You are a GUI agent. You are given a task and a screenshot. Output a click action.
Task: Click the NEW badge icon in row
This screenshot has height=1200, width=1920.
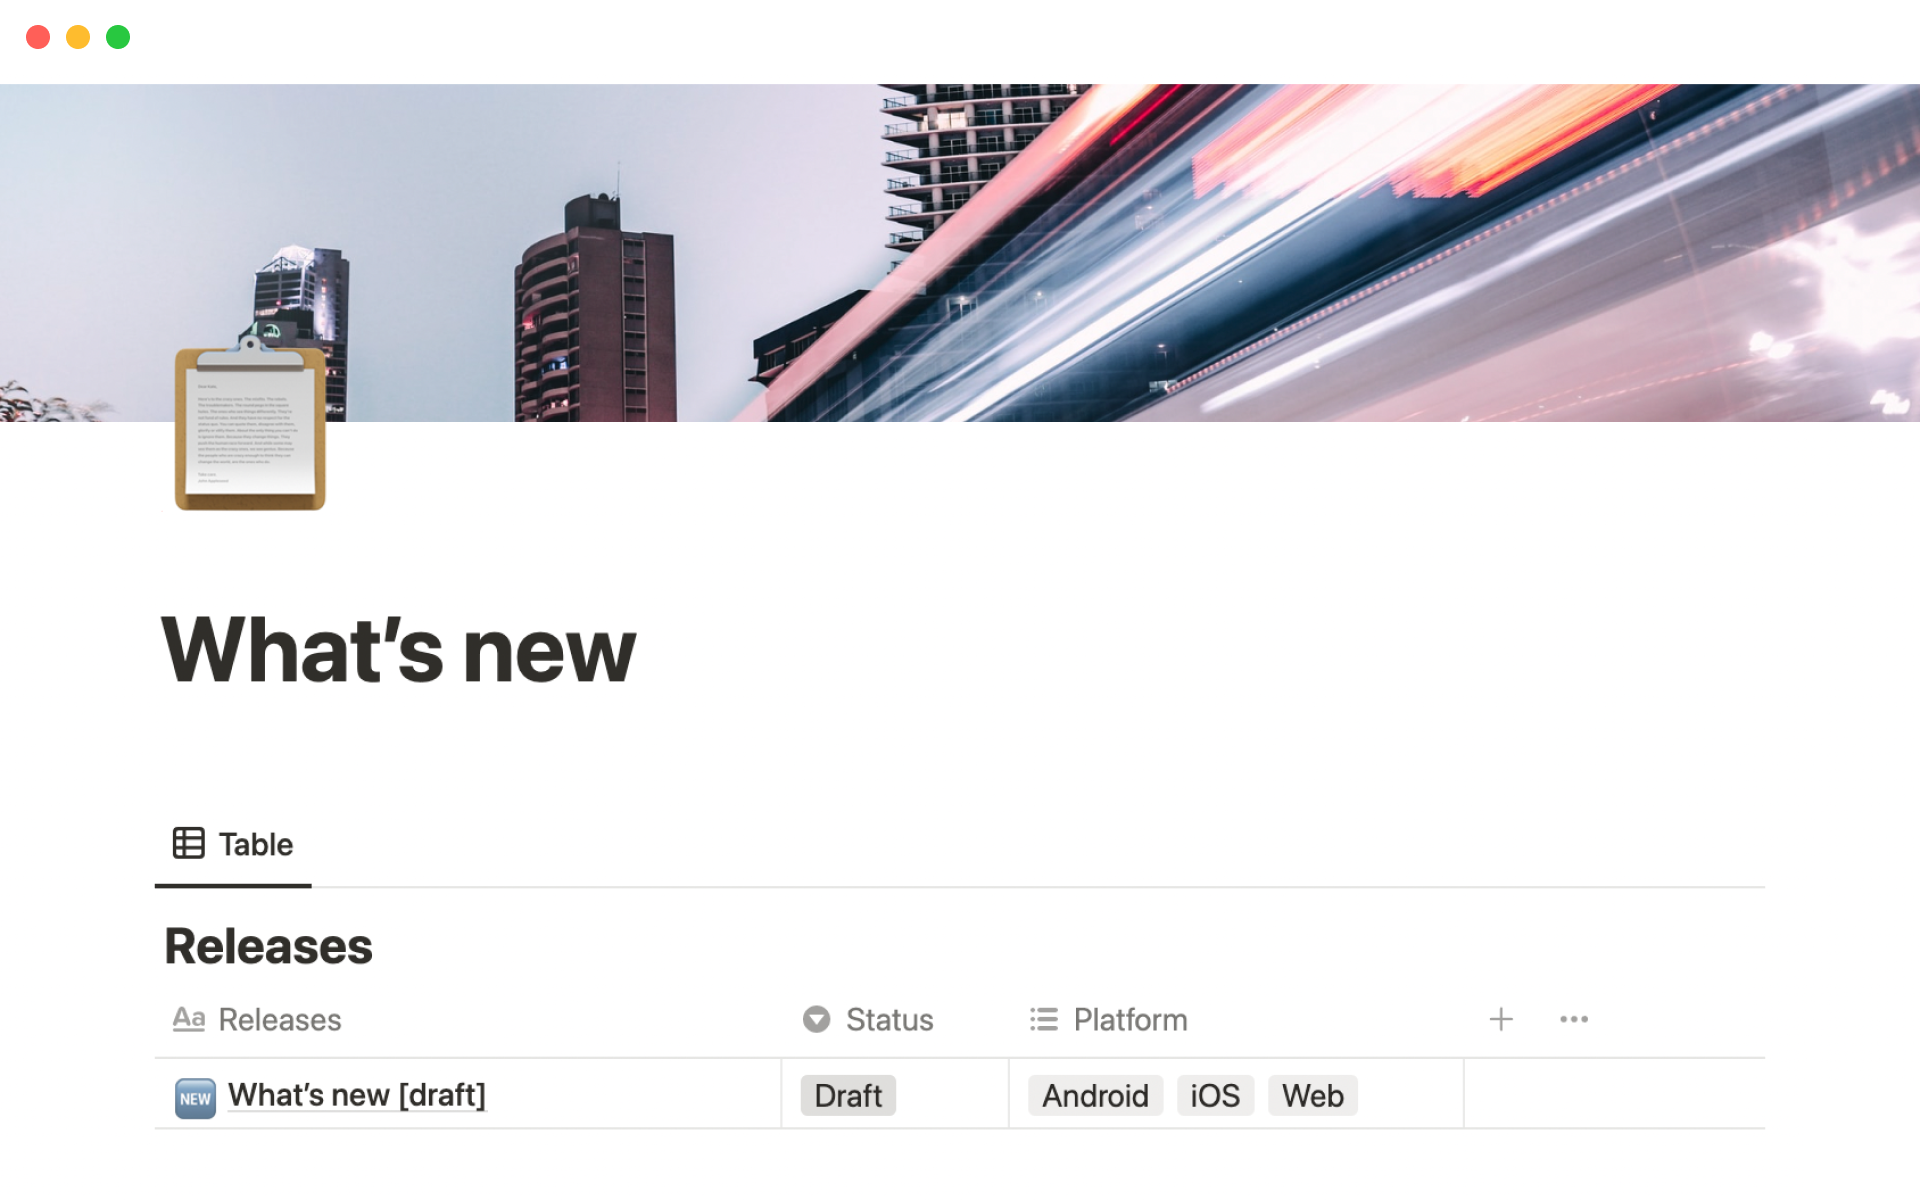coord(195,1097)
